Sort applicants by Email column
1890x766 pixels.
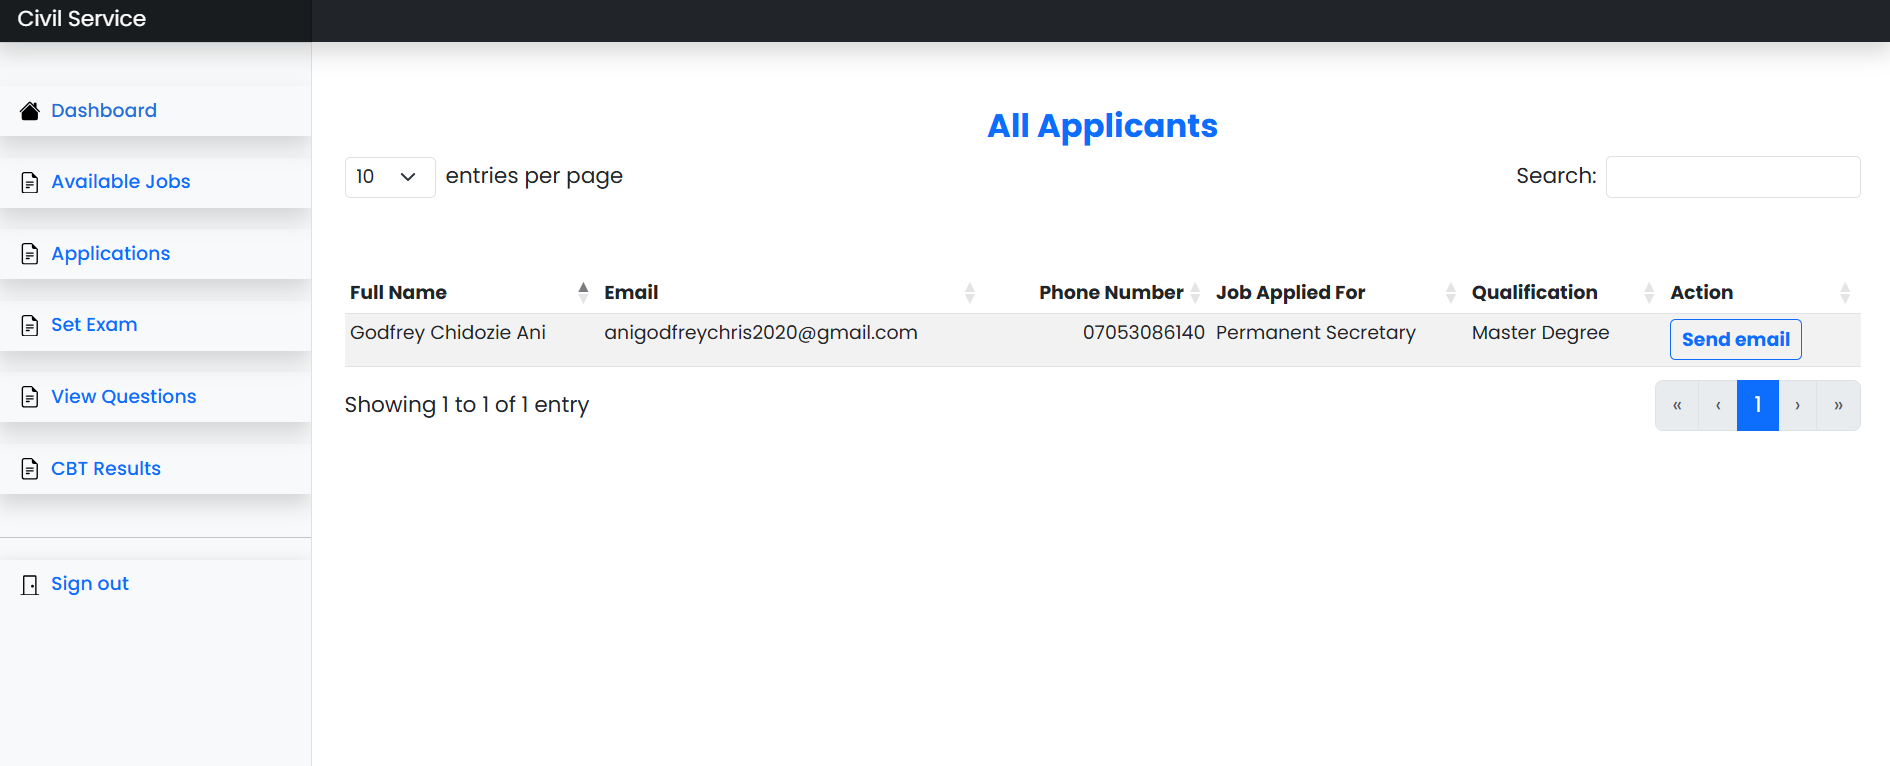[969, 292]
